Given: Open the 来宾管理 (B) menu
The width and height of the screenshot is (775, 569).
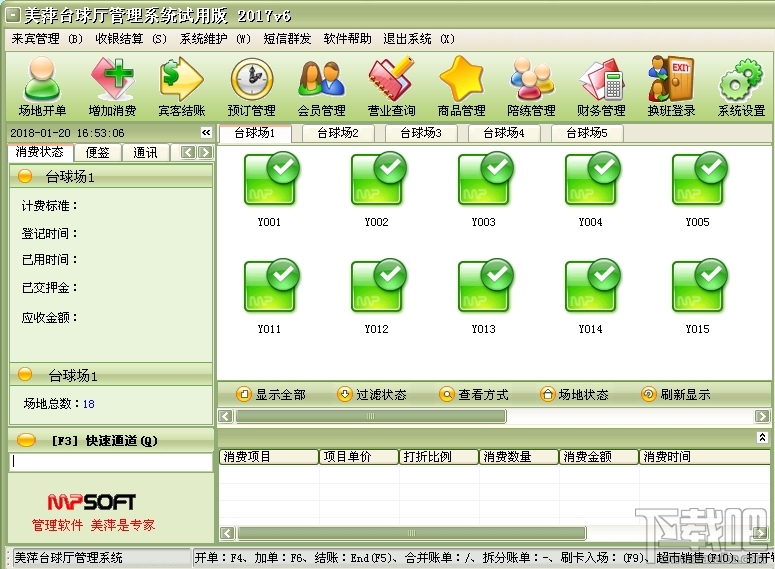Looking at the screenshot, I should tap(47, 39).
